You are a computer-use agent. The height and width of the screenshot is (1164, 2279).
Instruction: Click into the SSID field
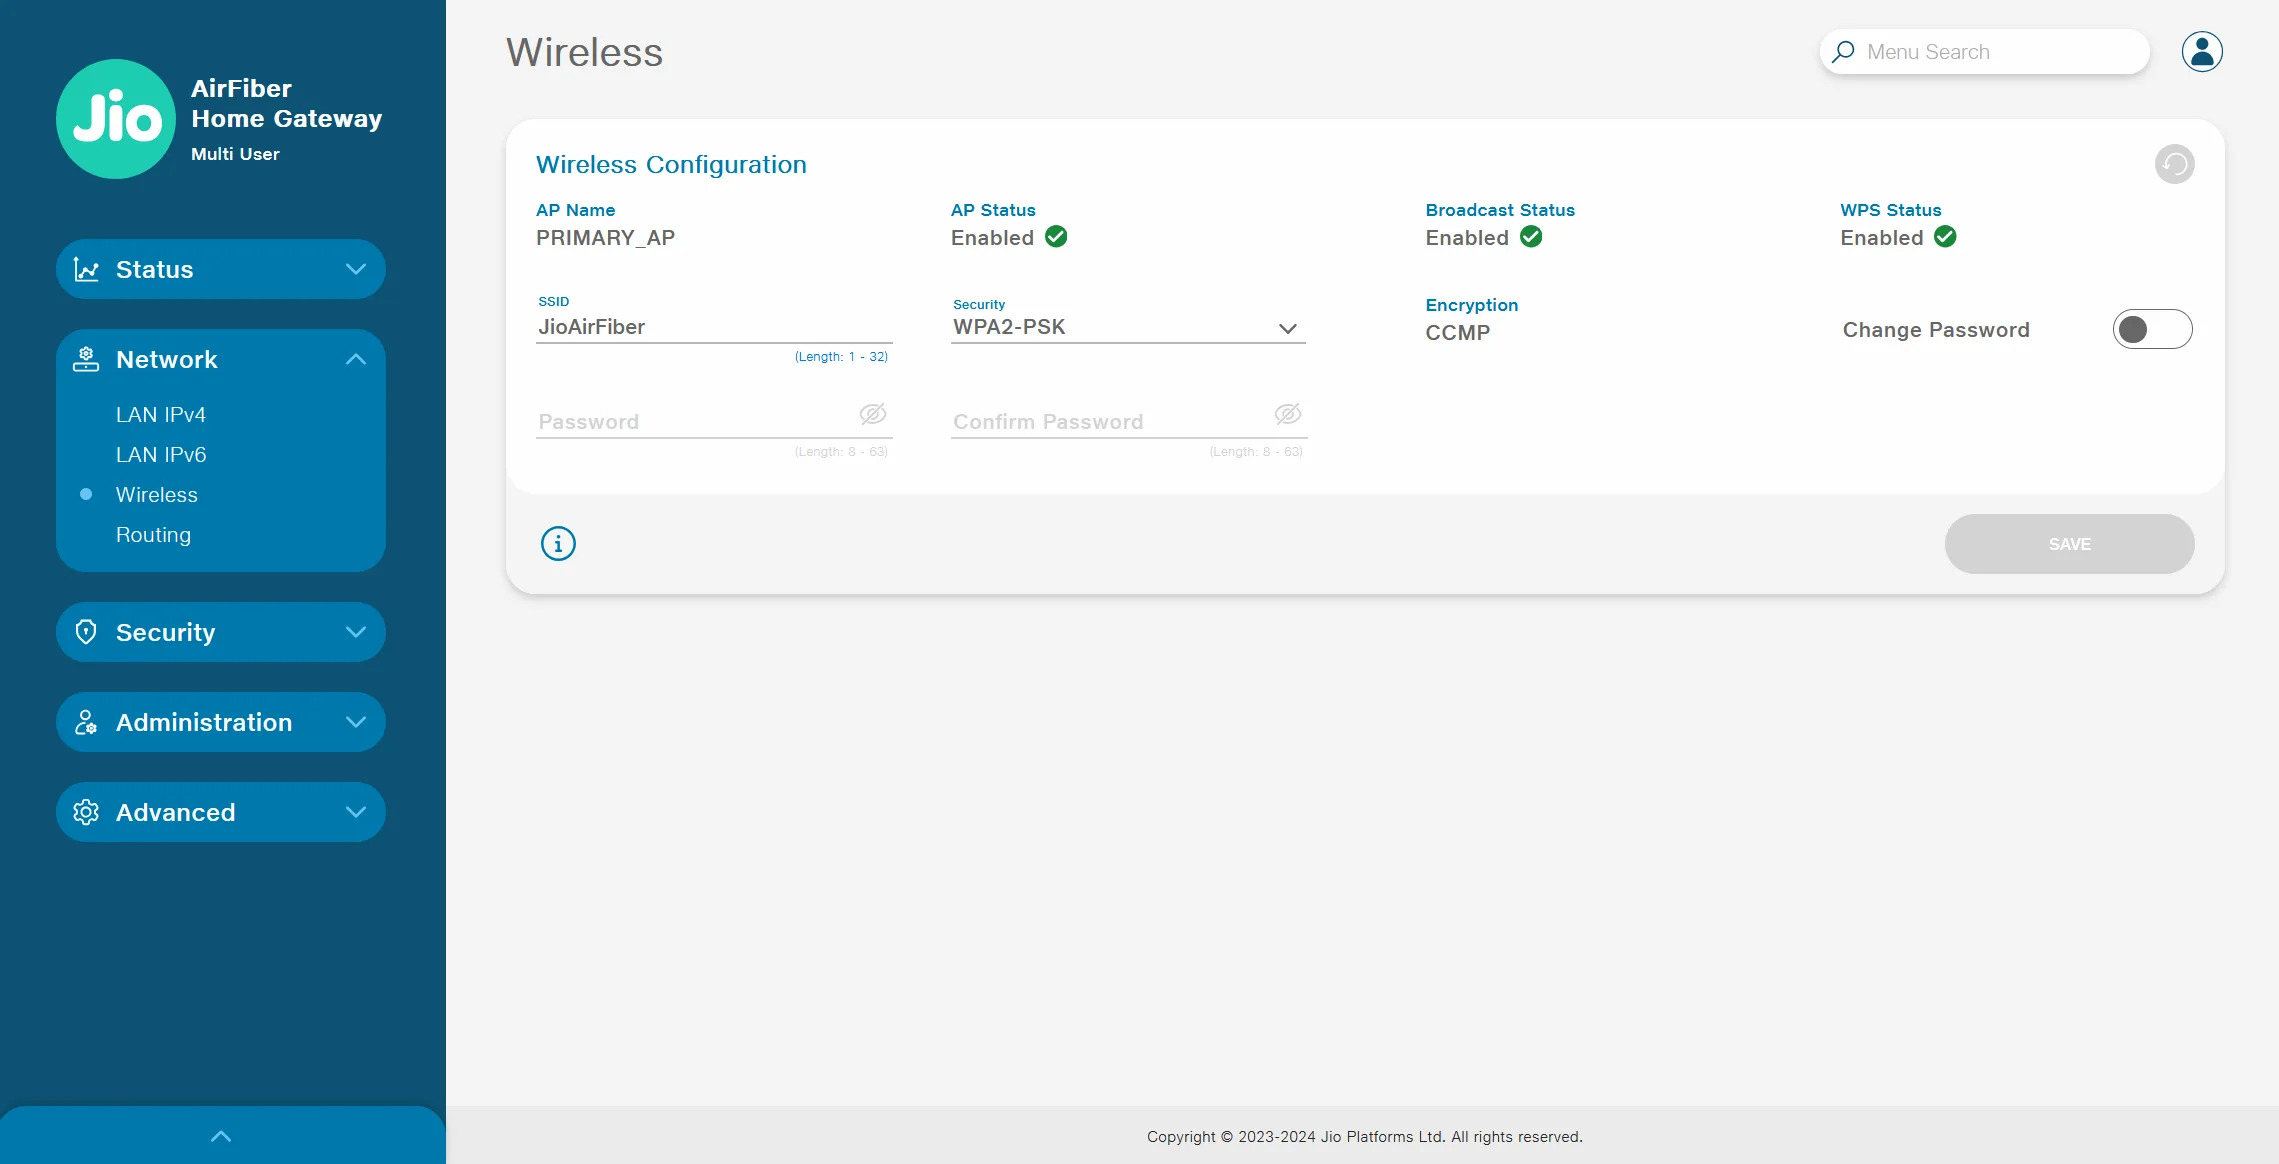point(714,327)
